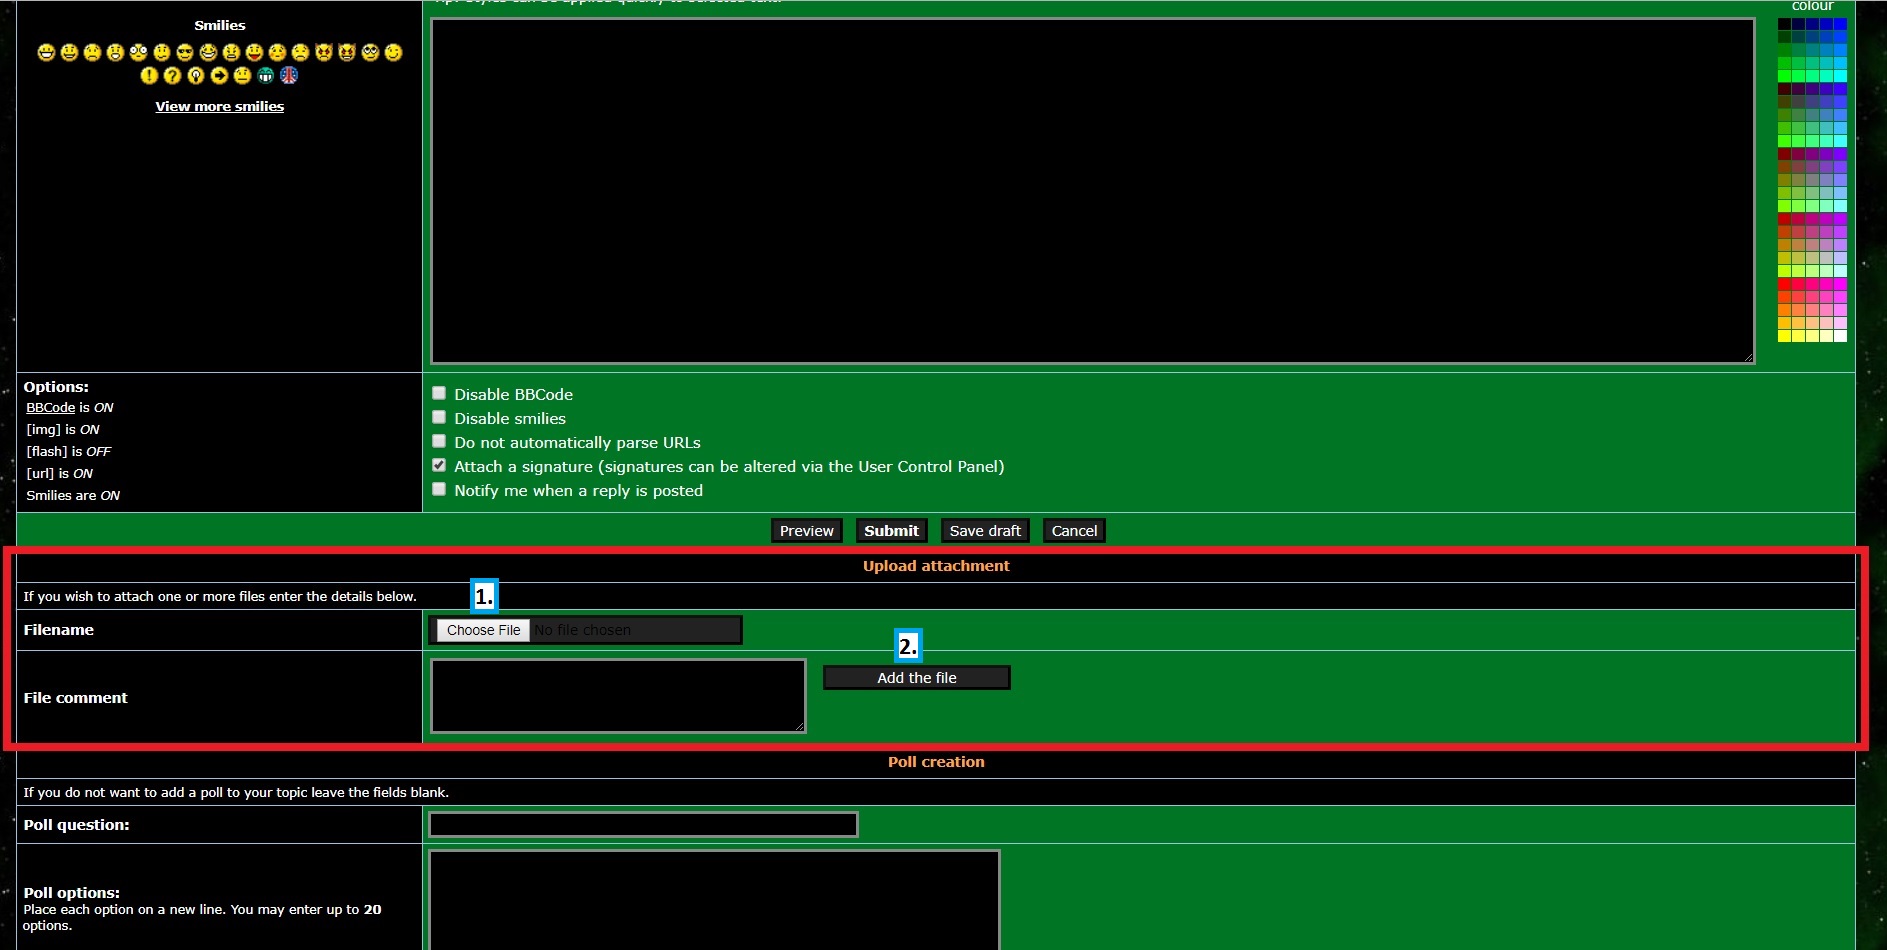Insert the blue and red emblem smiley

[289, 75]
